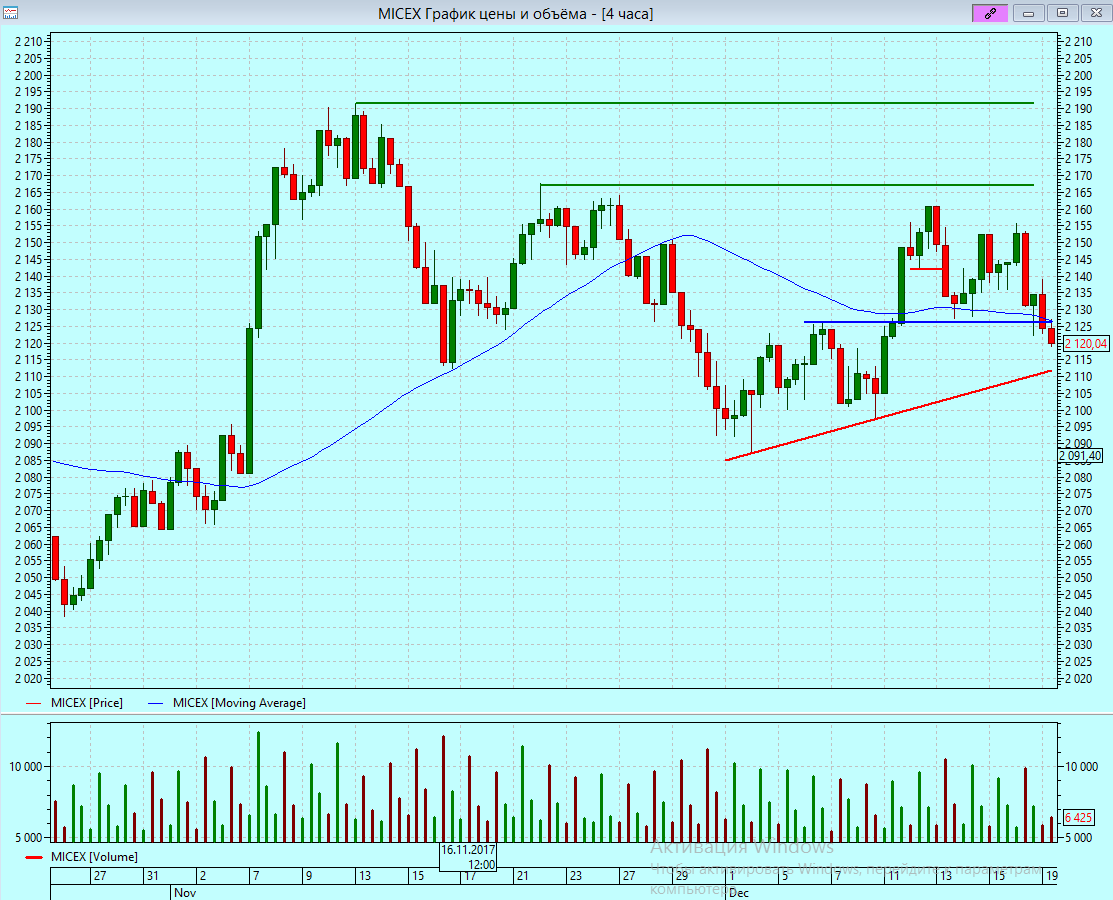Click the price marker label 2 091,40
The width and height of the screenshot is (1113, 900).
(1081, 456)
